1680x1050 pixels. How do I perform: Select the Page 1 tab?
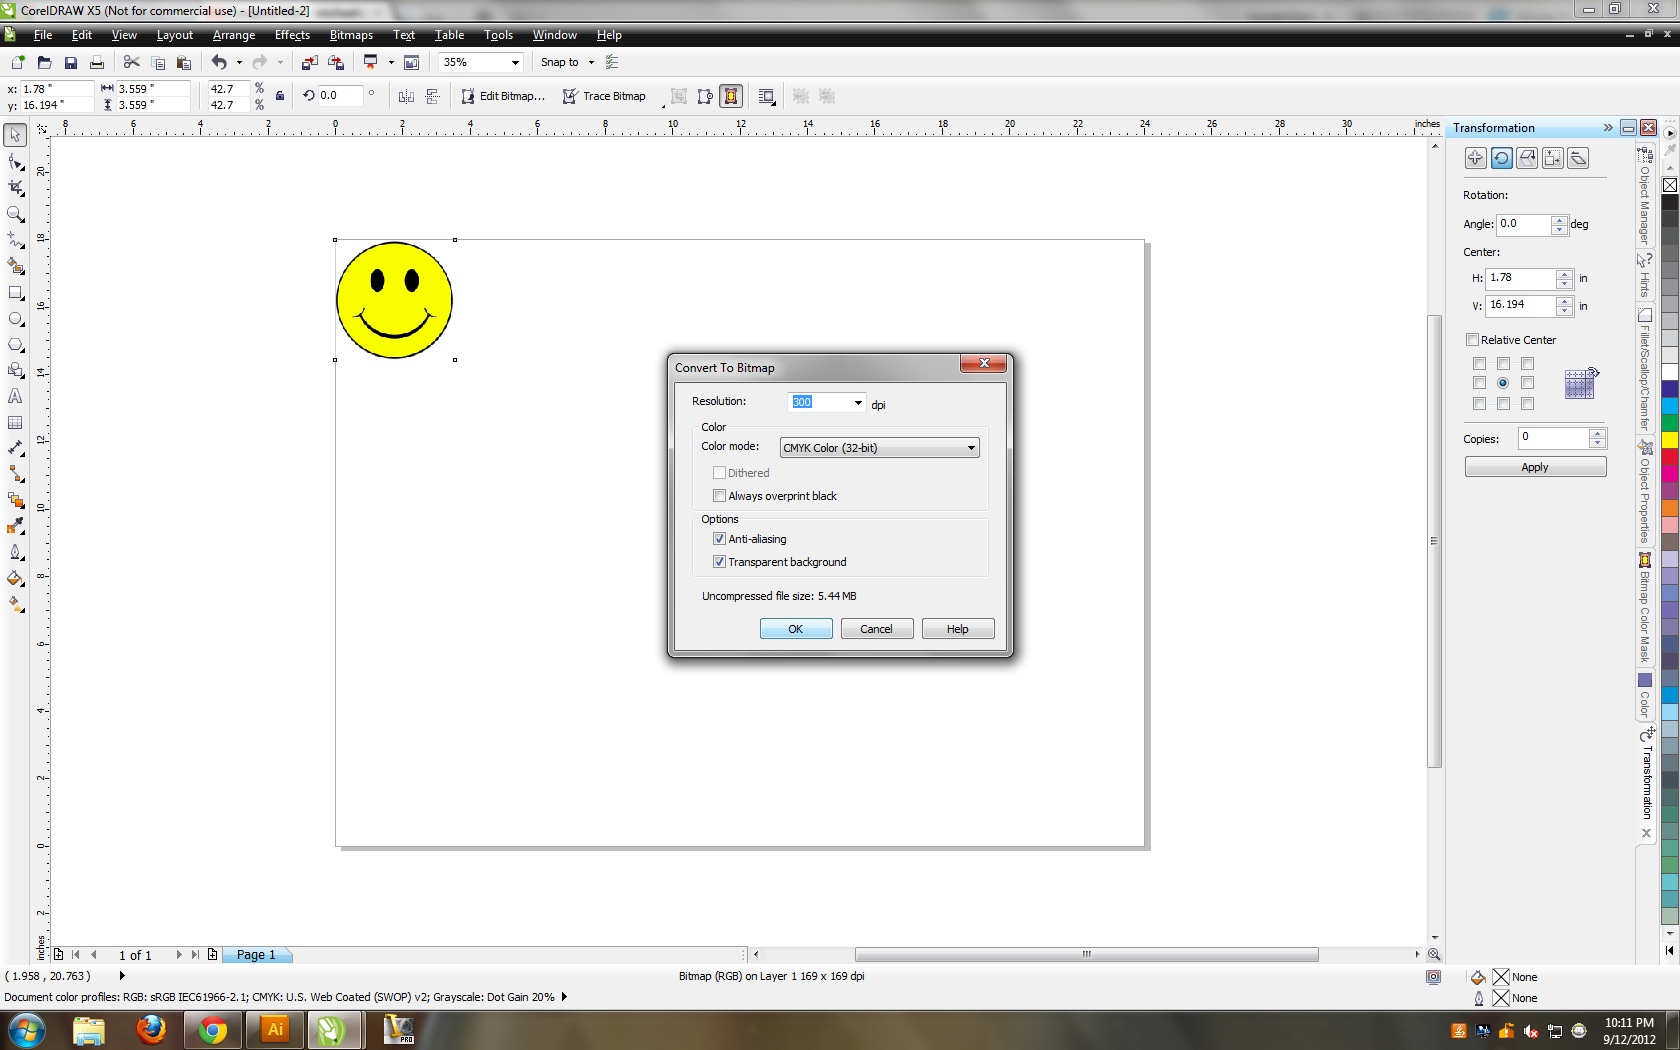click(256, 955)
